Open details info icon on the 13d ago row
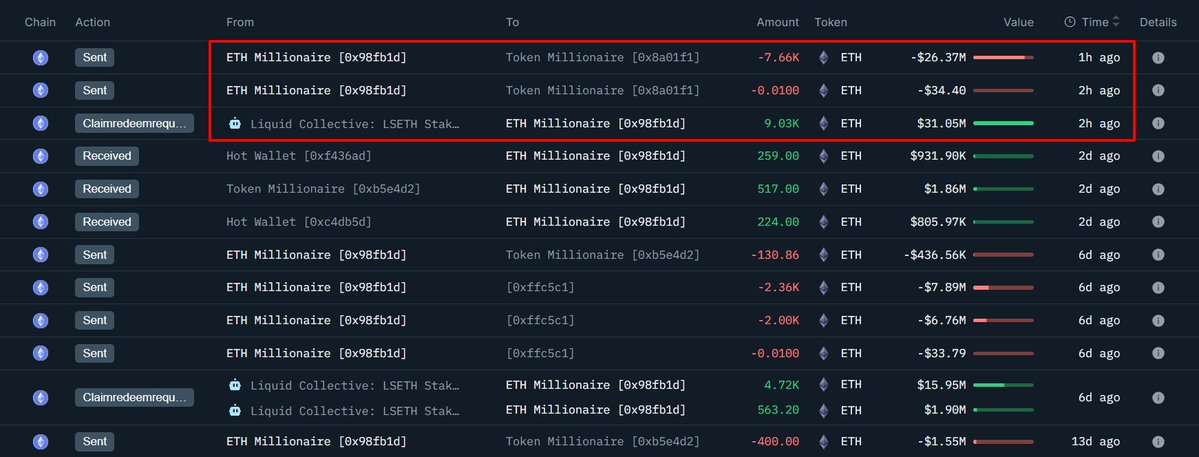The height and width of the screenshot is (457, 1199). pos(1158,442)
